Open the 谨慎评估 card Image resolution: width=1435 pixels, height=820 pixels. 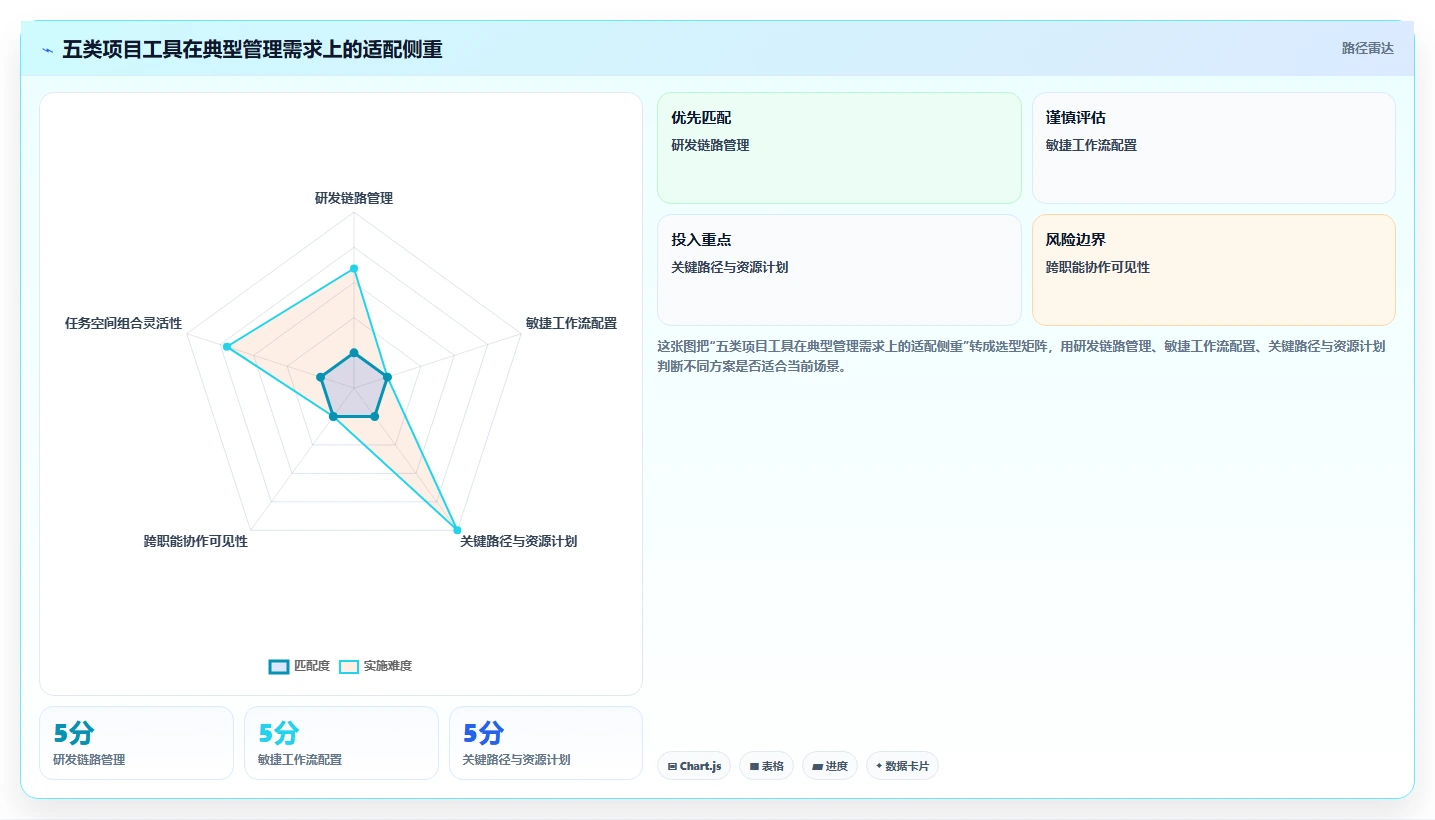pos(1213,148)
